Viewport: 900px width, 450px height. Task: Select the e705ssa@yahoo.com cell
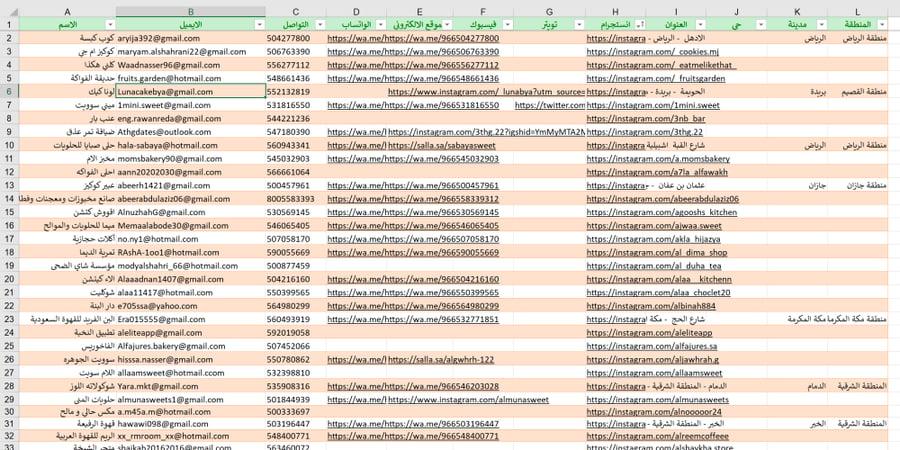tap(191, 306)
